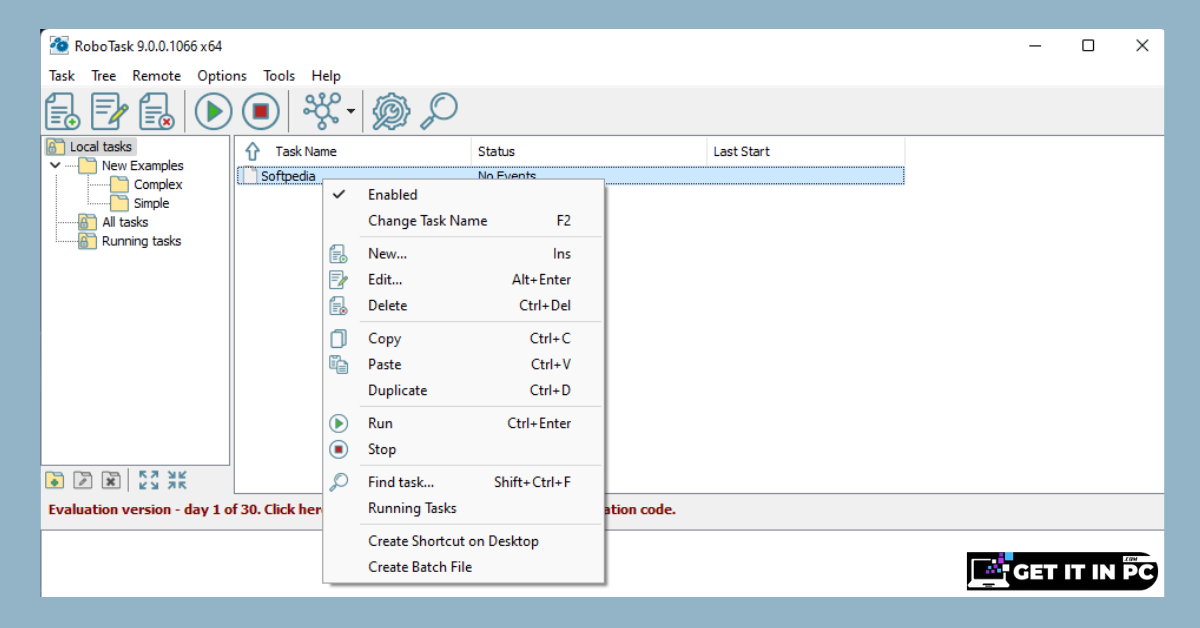The image size is (1200, 628).
Task: Select the Complex folder in tree
Action: [x=158, y=185]
